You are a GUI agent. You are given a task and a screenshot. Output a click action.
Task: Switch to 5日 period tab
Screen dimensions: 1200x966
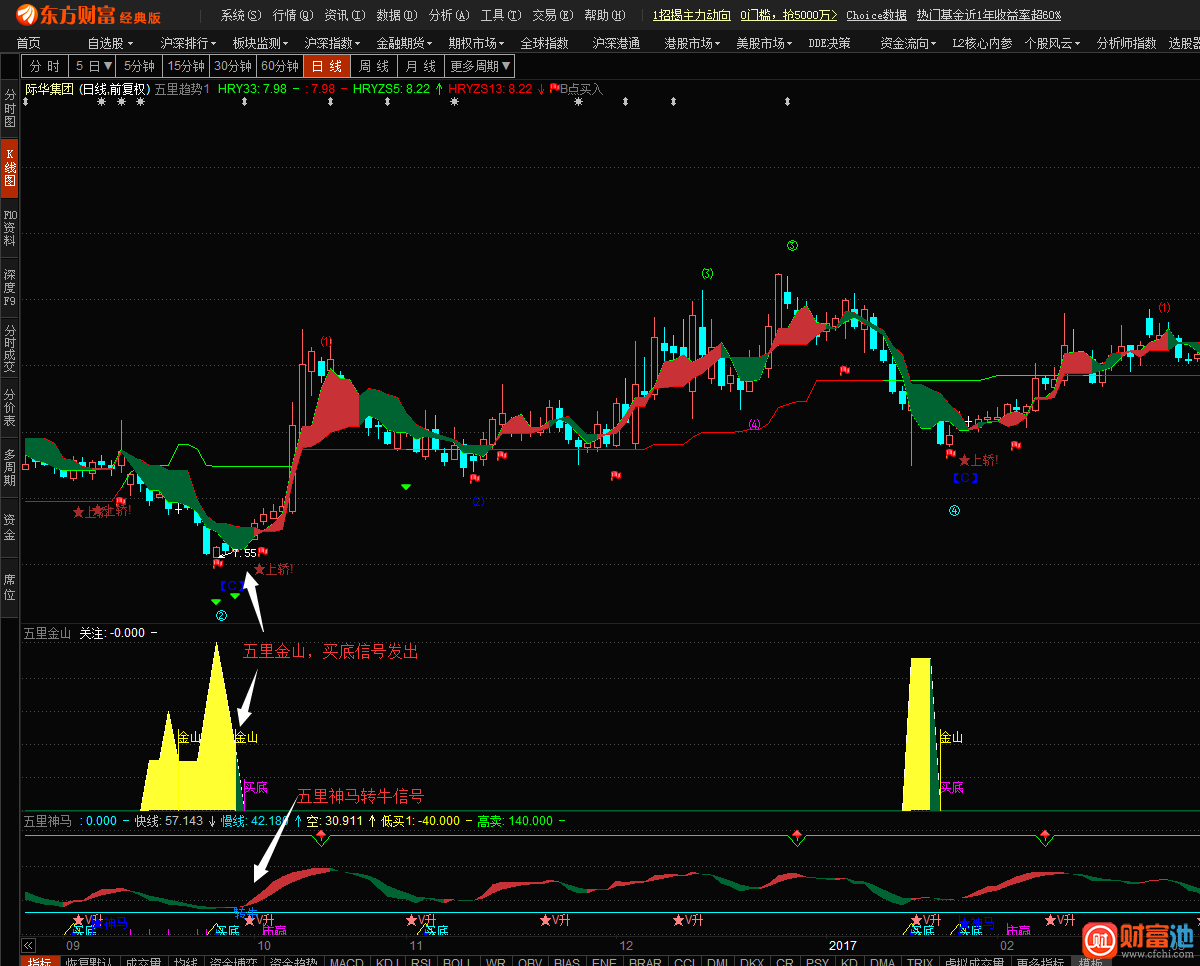pyautogui.click(x=93, y=66)
